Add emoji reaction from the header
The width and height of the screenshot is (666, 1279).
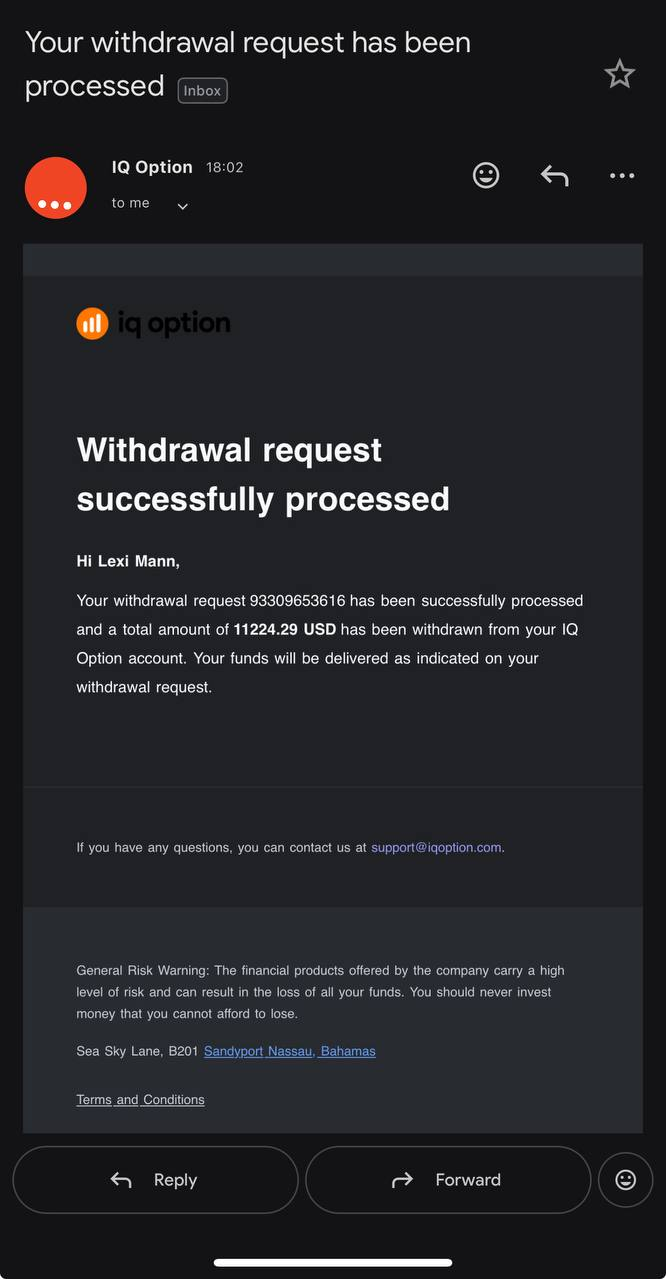tap(486, 176)
